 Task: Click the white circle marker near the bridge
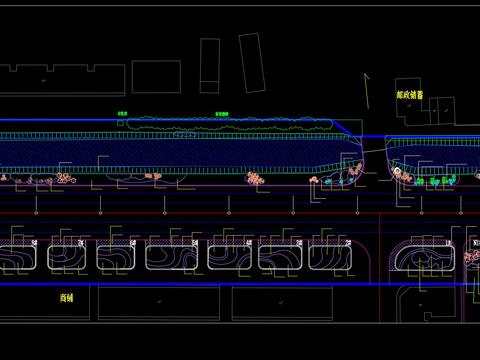[397, 171]
